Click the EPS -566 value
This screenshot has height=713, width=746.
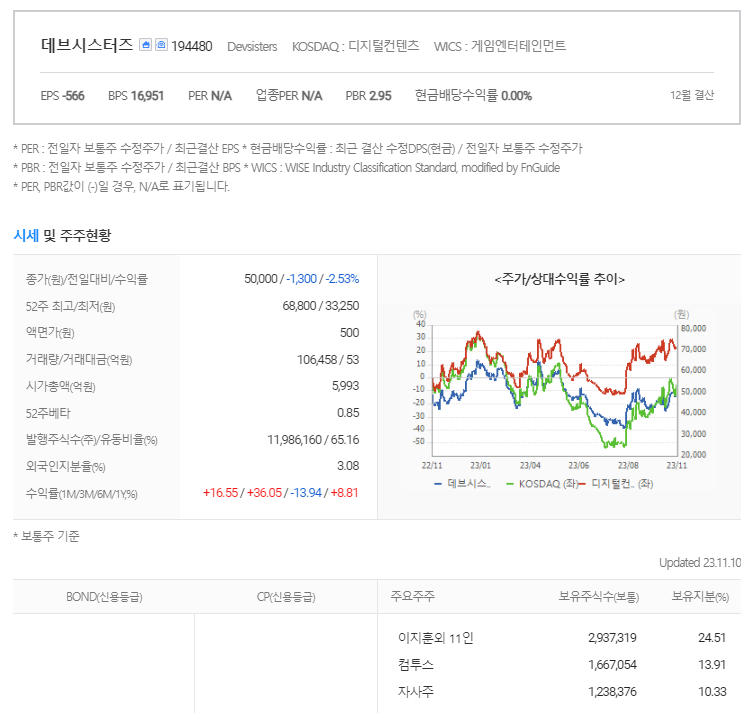[62, 96]
